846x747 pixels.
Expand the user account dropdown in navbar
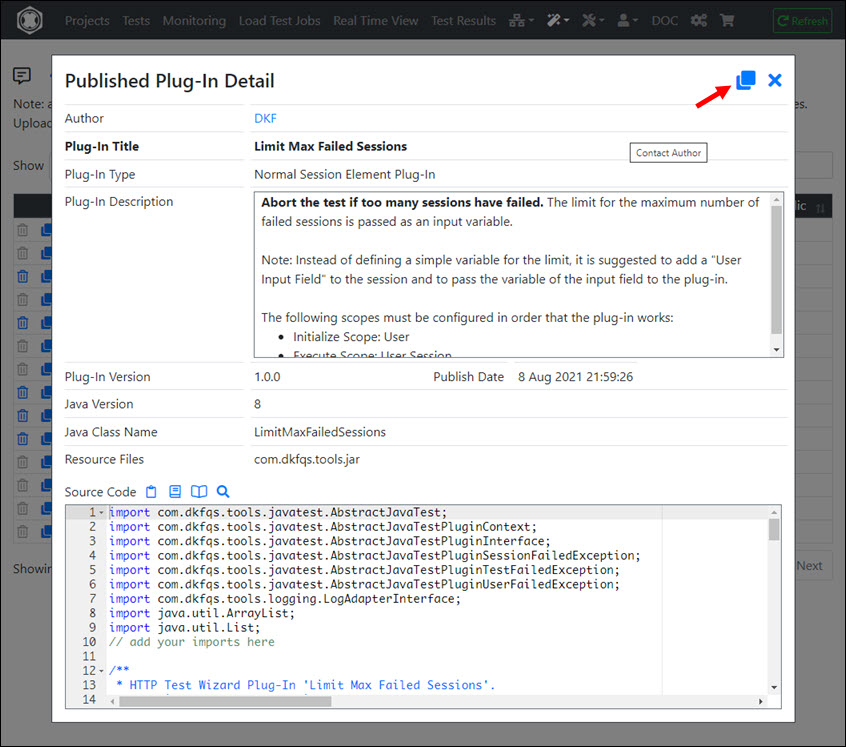627,21
